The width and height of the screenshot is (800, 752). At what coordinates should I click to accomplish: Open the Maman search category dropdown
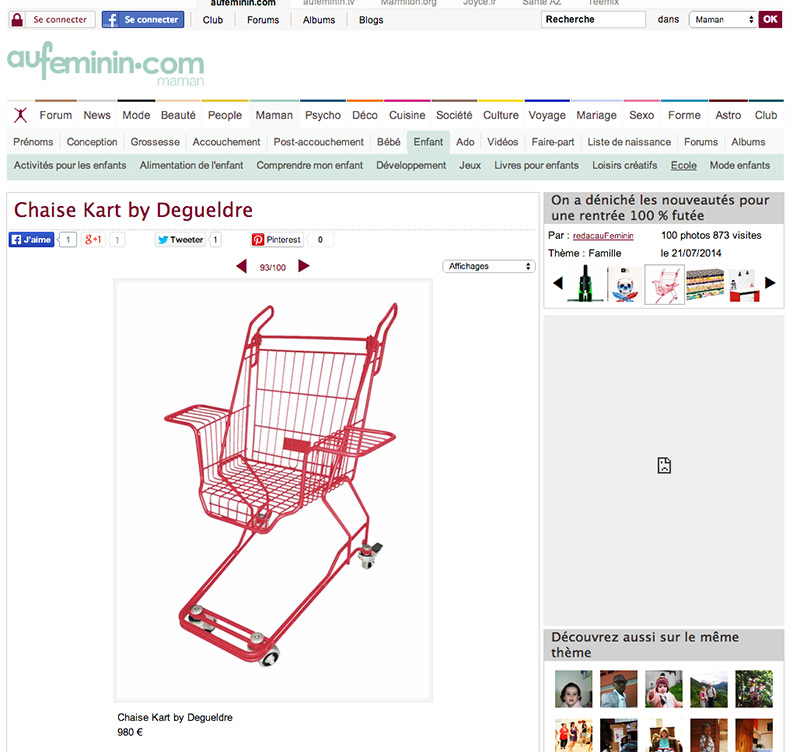coord(723,20)
